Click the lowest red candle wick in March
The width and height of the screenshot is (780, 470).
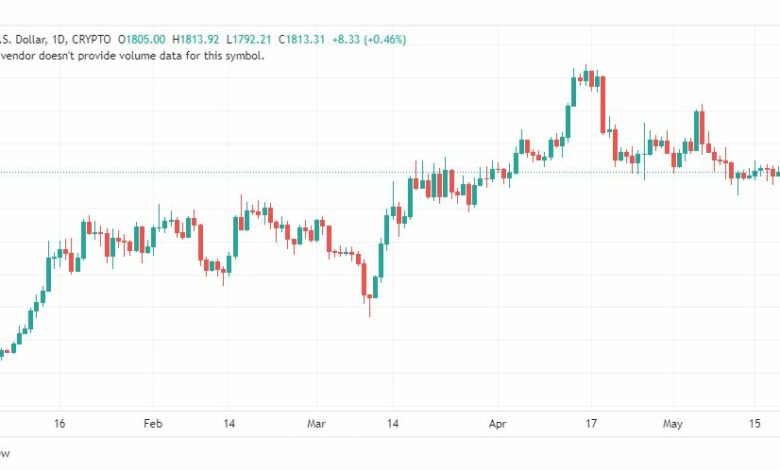tap(370, 306)
